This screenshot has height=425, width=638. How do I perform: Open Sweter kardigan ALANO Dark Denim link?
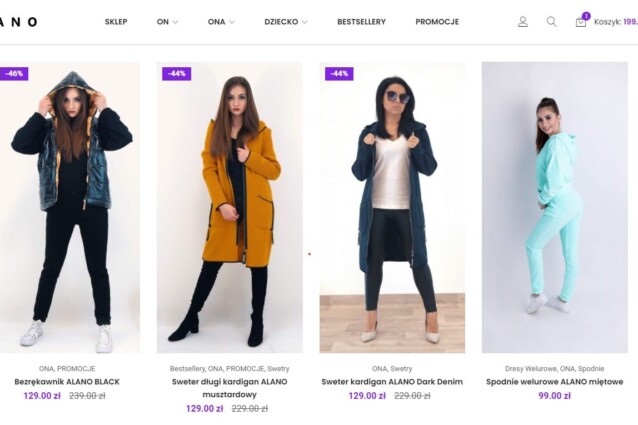(x=392, y=381)
